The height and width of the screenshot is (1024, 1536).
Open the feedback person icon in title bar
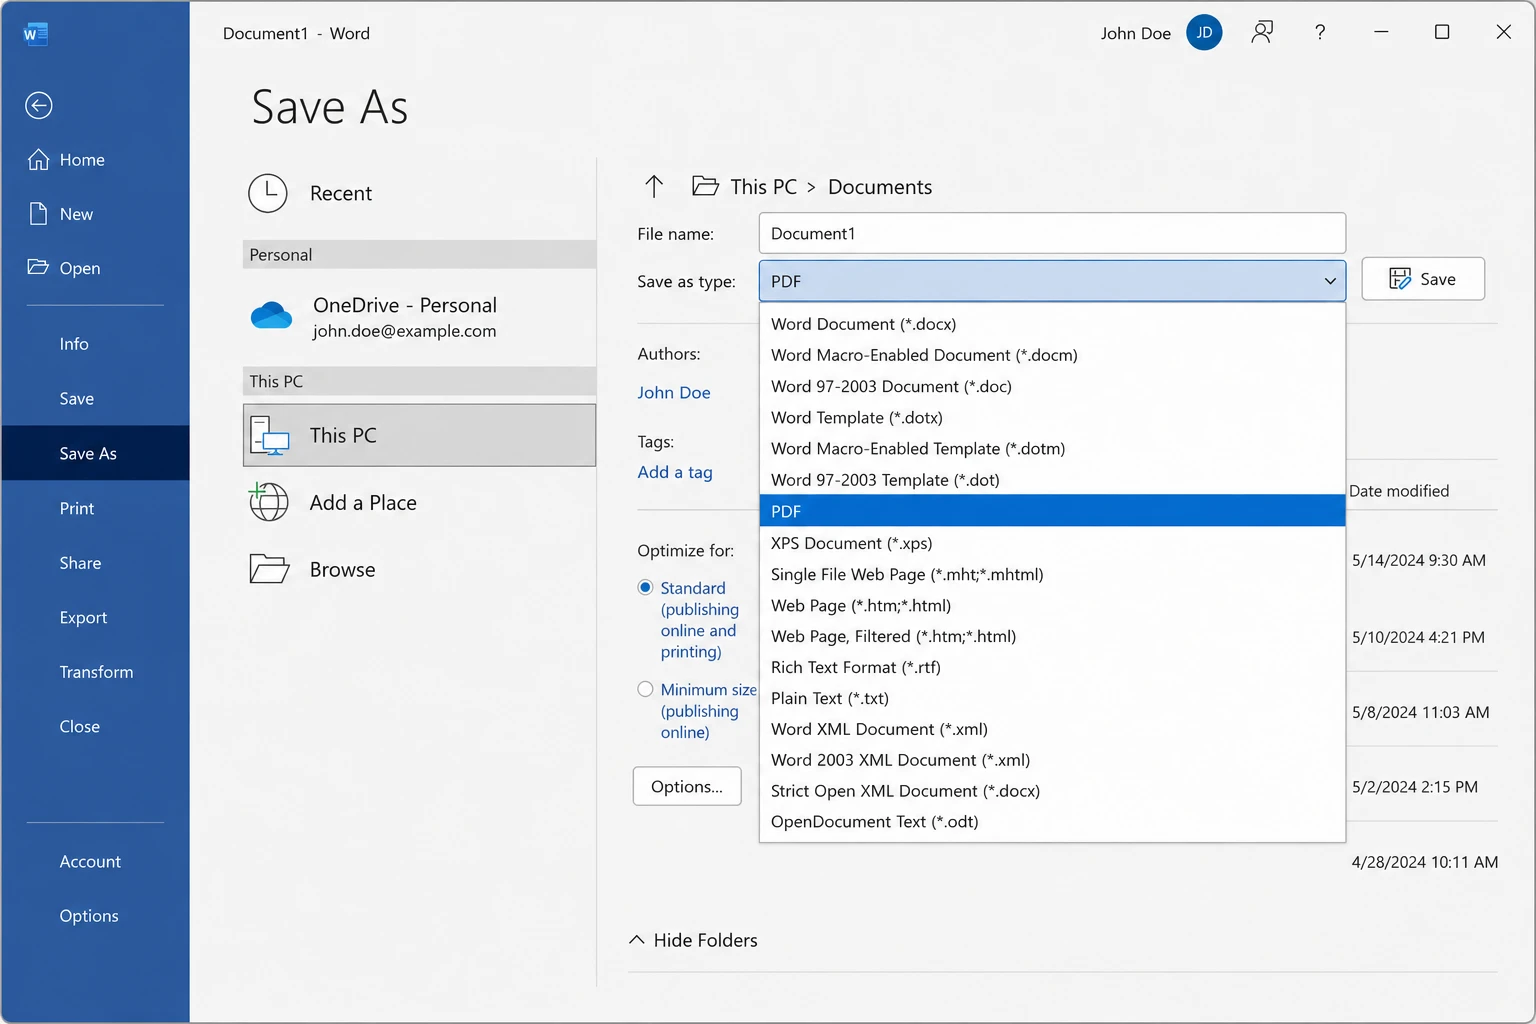pos(1262,32)
